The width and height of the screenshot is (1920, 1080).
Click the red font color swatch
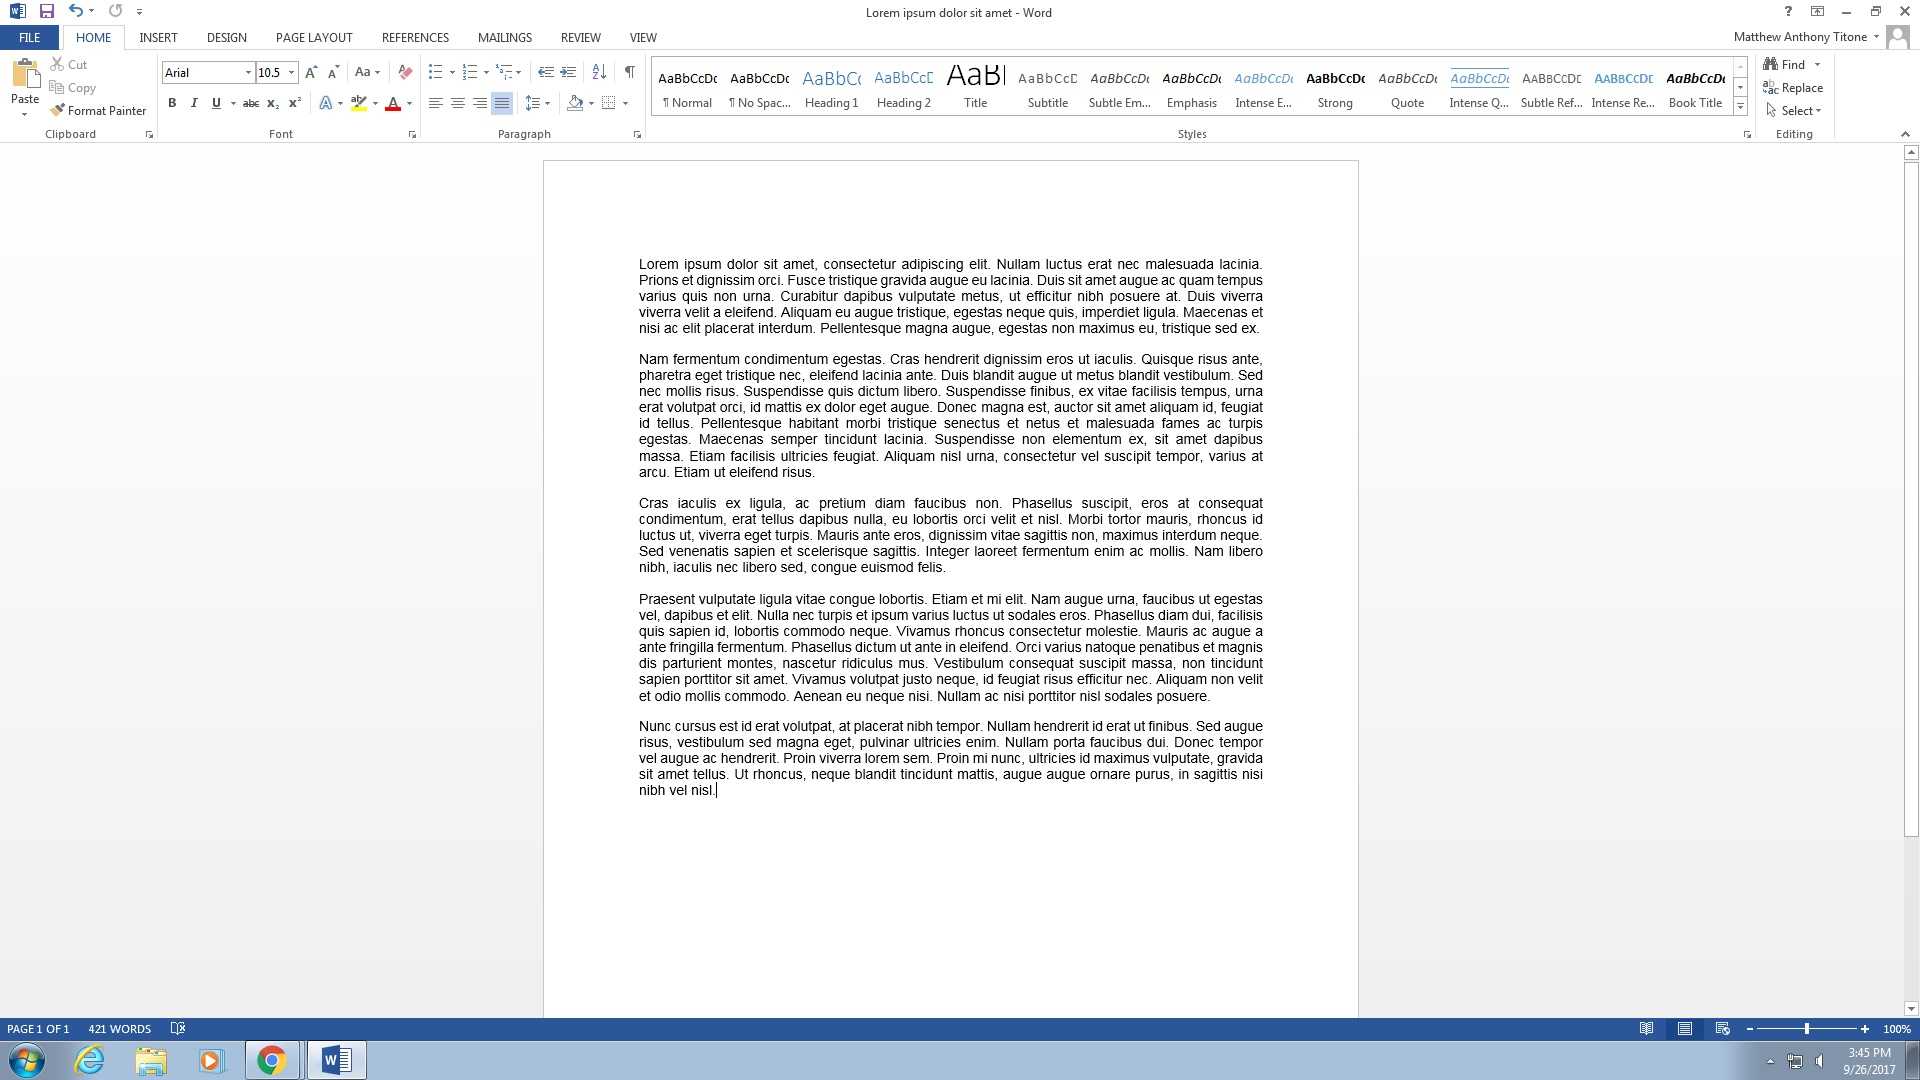click(x=393, y=104)
